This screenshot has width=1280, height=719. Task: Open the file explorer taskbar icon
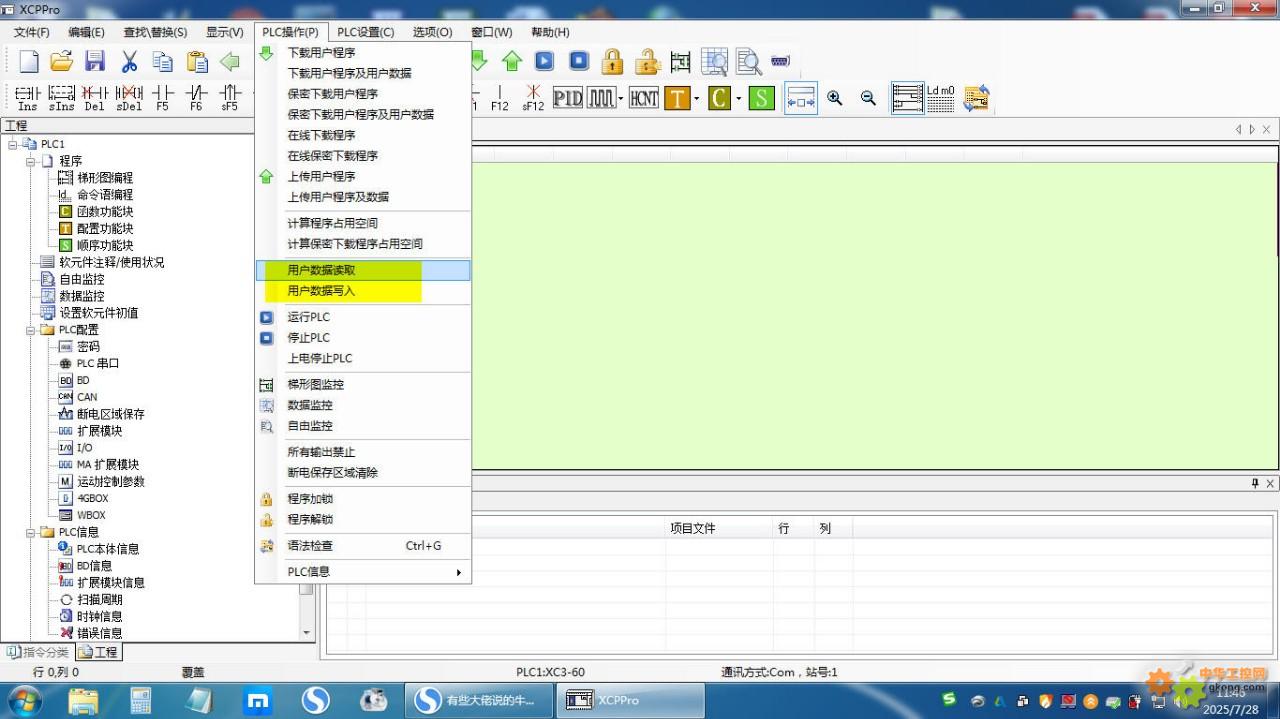pos(84,700)
